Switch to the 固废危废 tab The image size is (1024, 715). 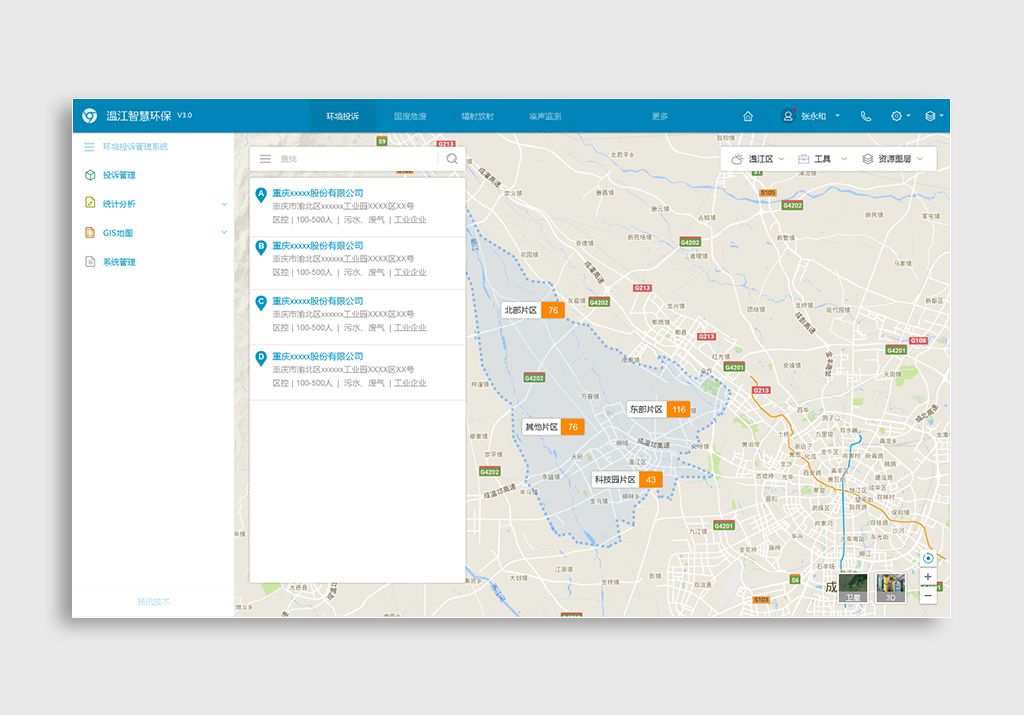pos(410,116)
